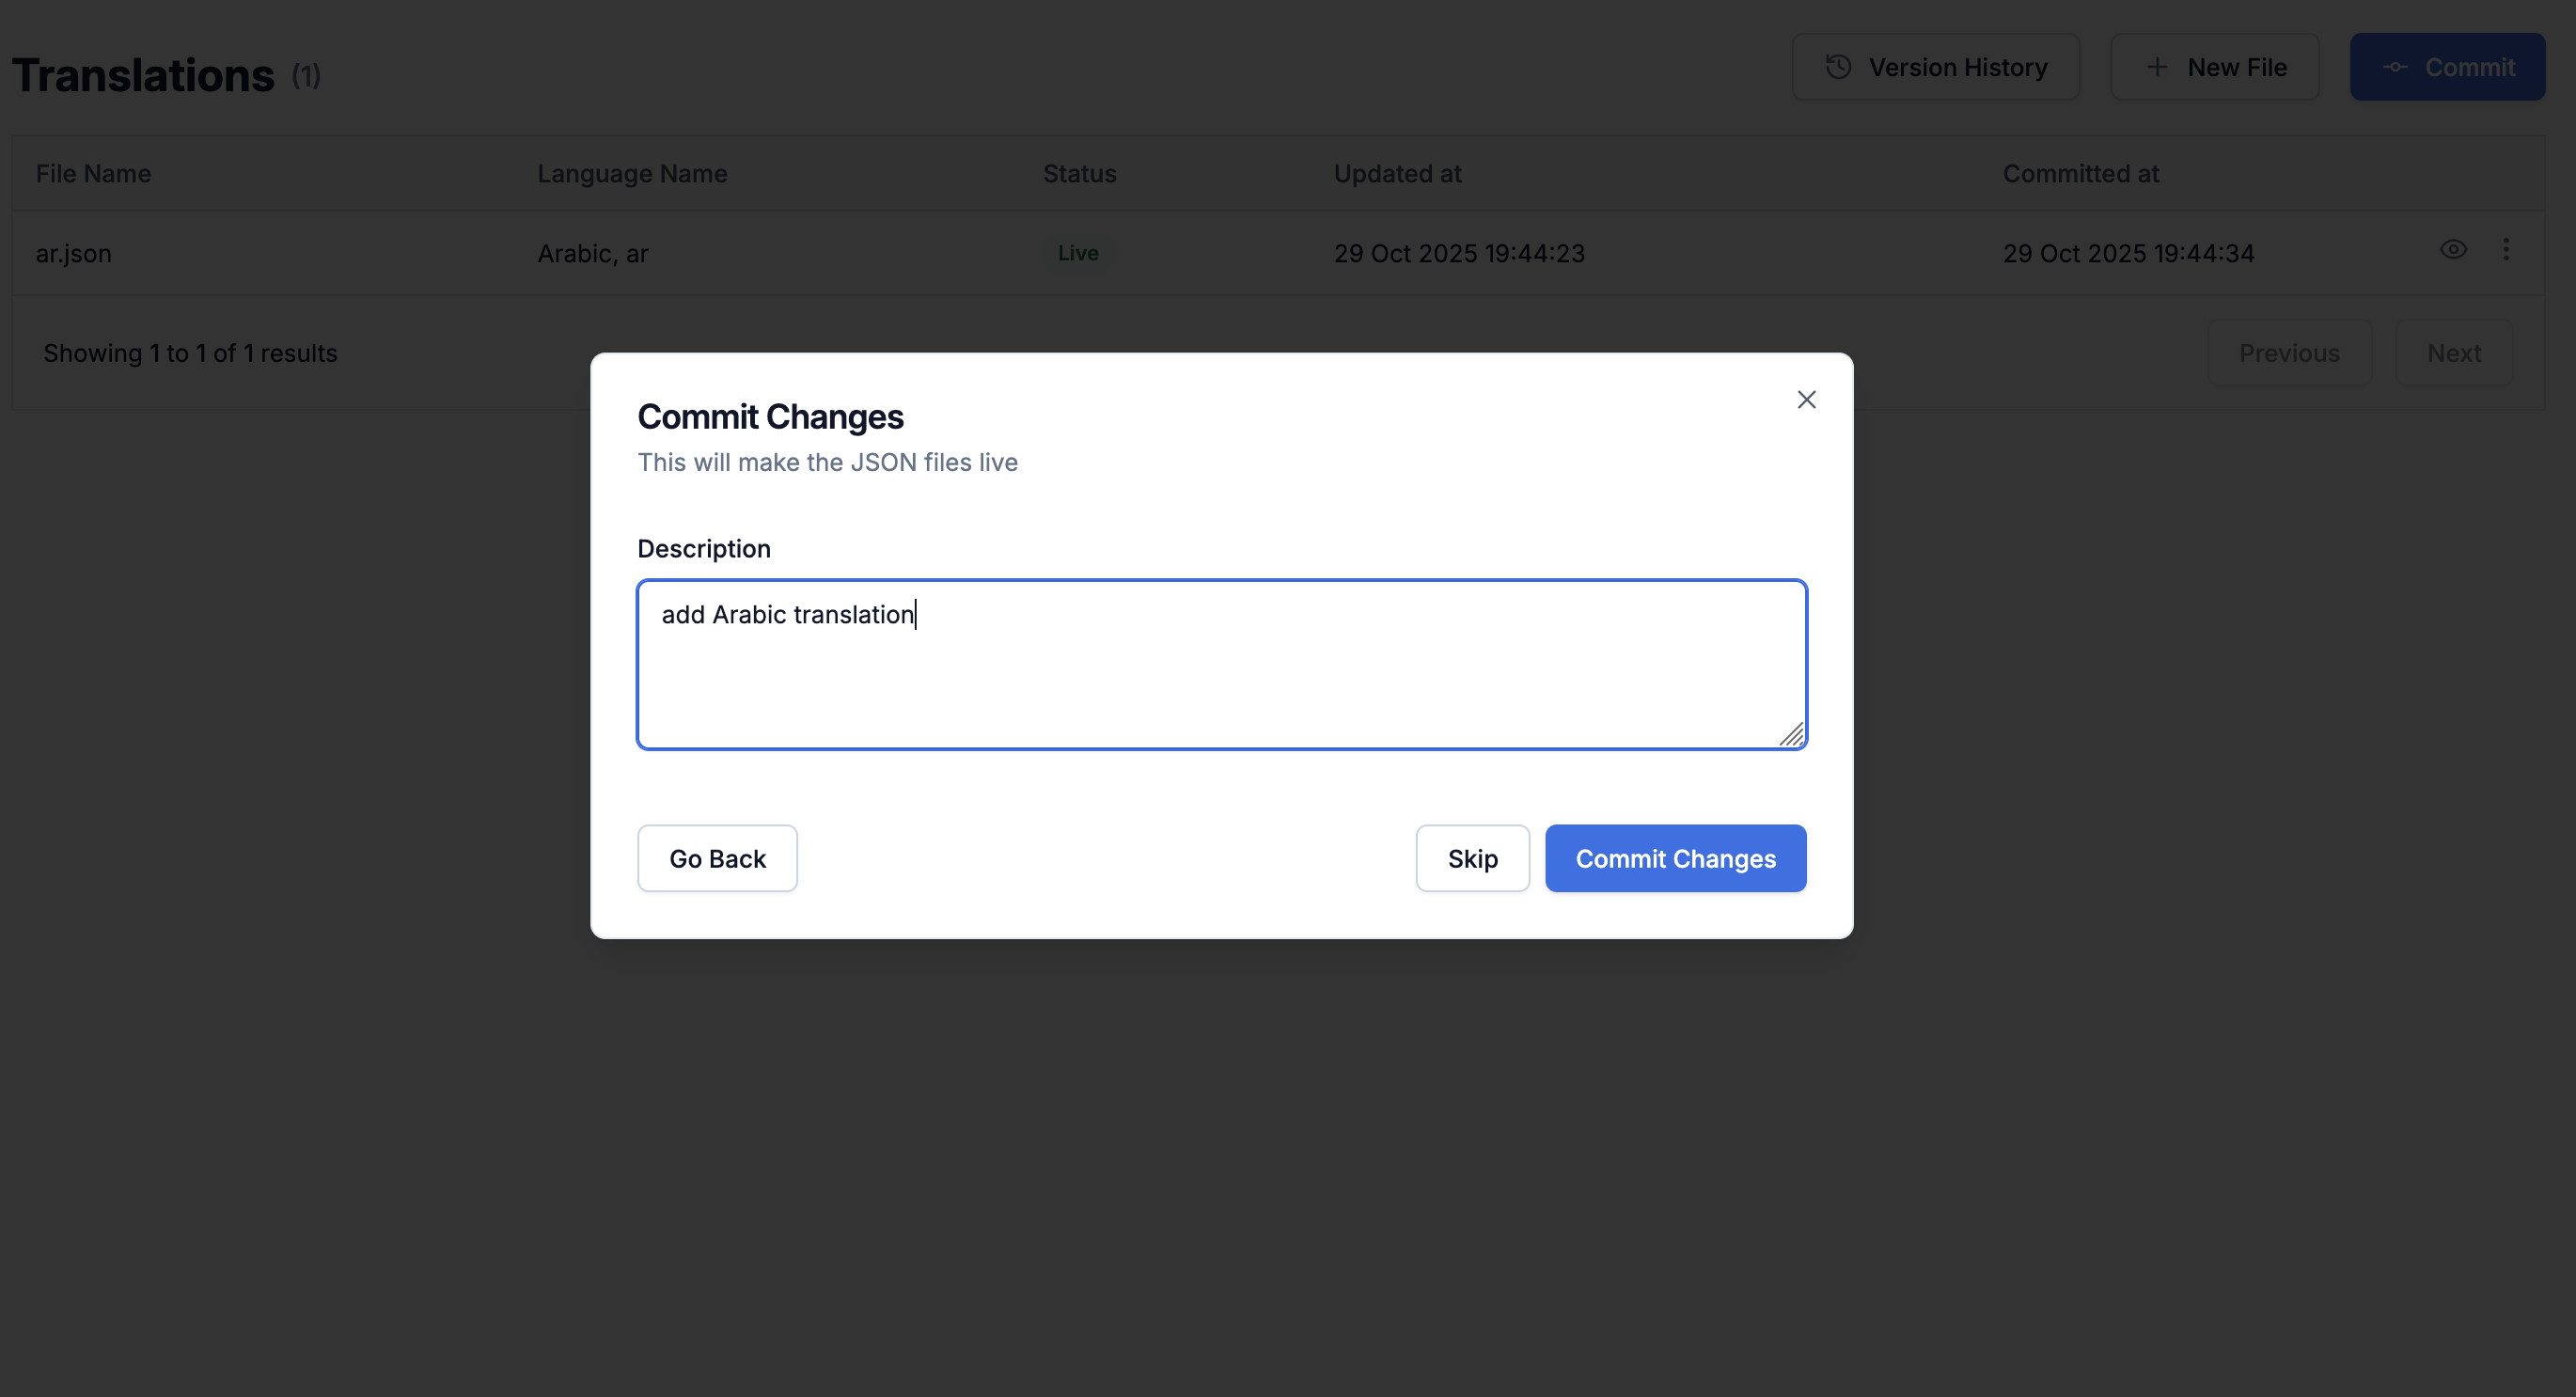Click the blue Commit Changes button
This screenshot has height=1397, width=2576.
point(1675,858)
